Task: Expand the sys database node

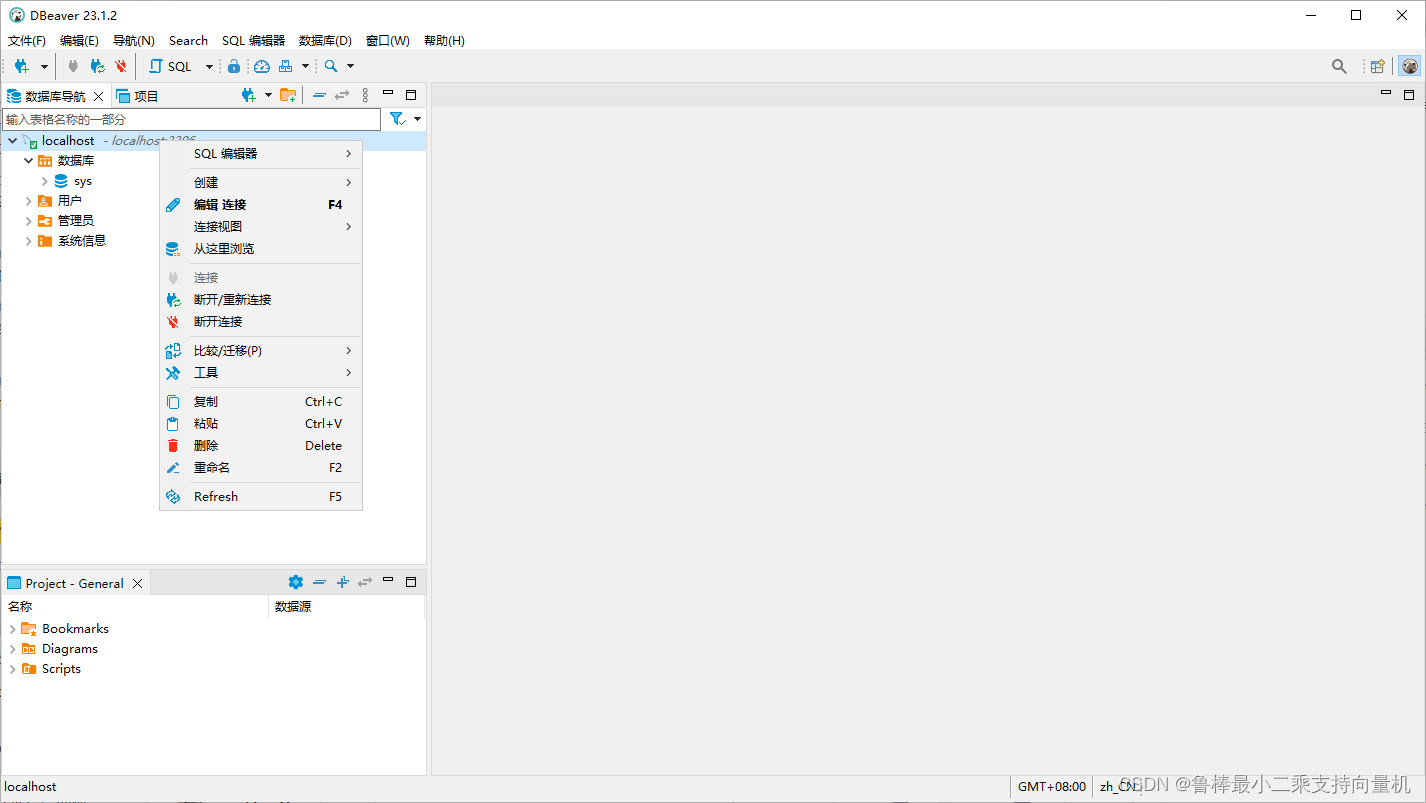Action: (x=44, y=181)
